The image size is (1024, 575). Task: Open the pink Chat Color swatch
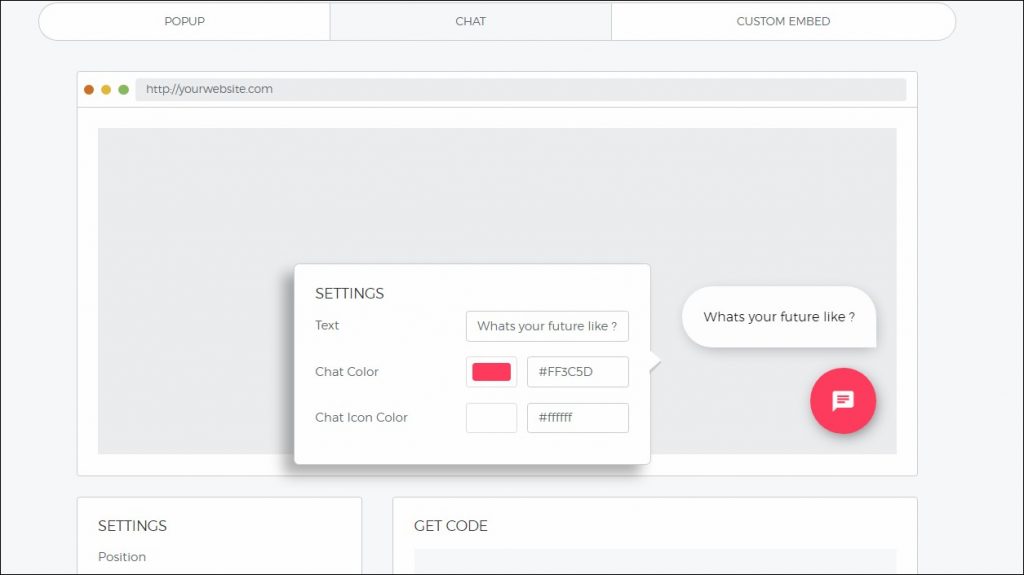491,372
